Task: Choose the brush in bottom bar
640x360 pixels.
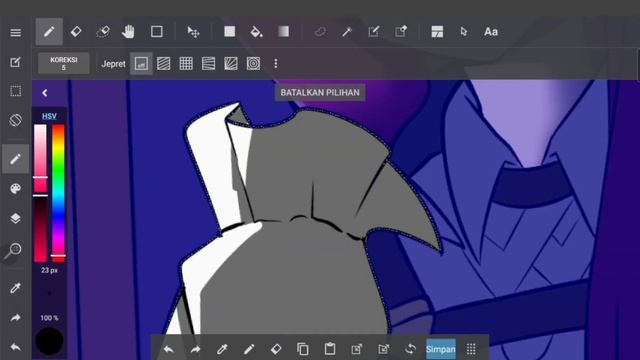Action: [x=249, y=349]
